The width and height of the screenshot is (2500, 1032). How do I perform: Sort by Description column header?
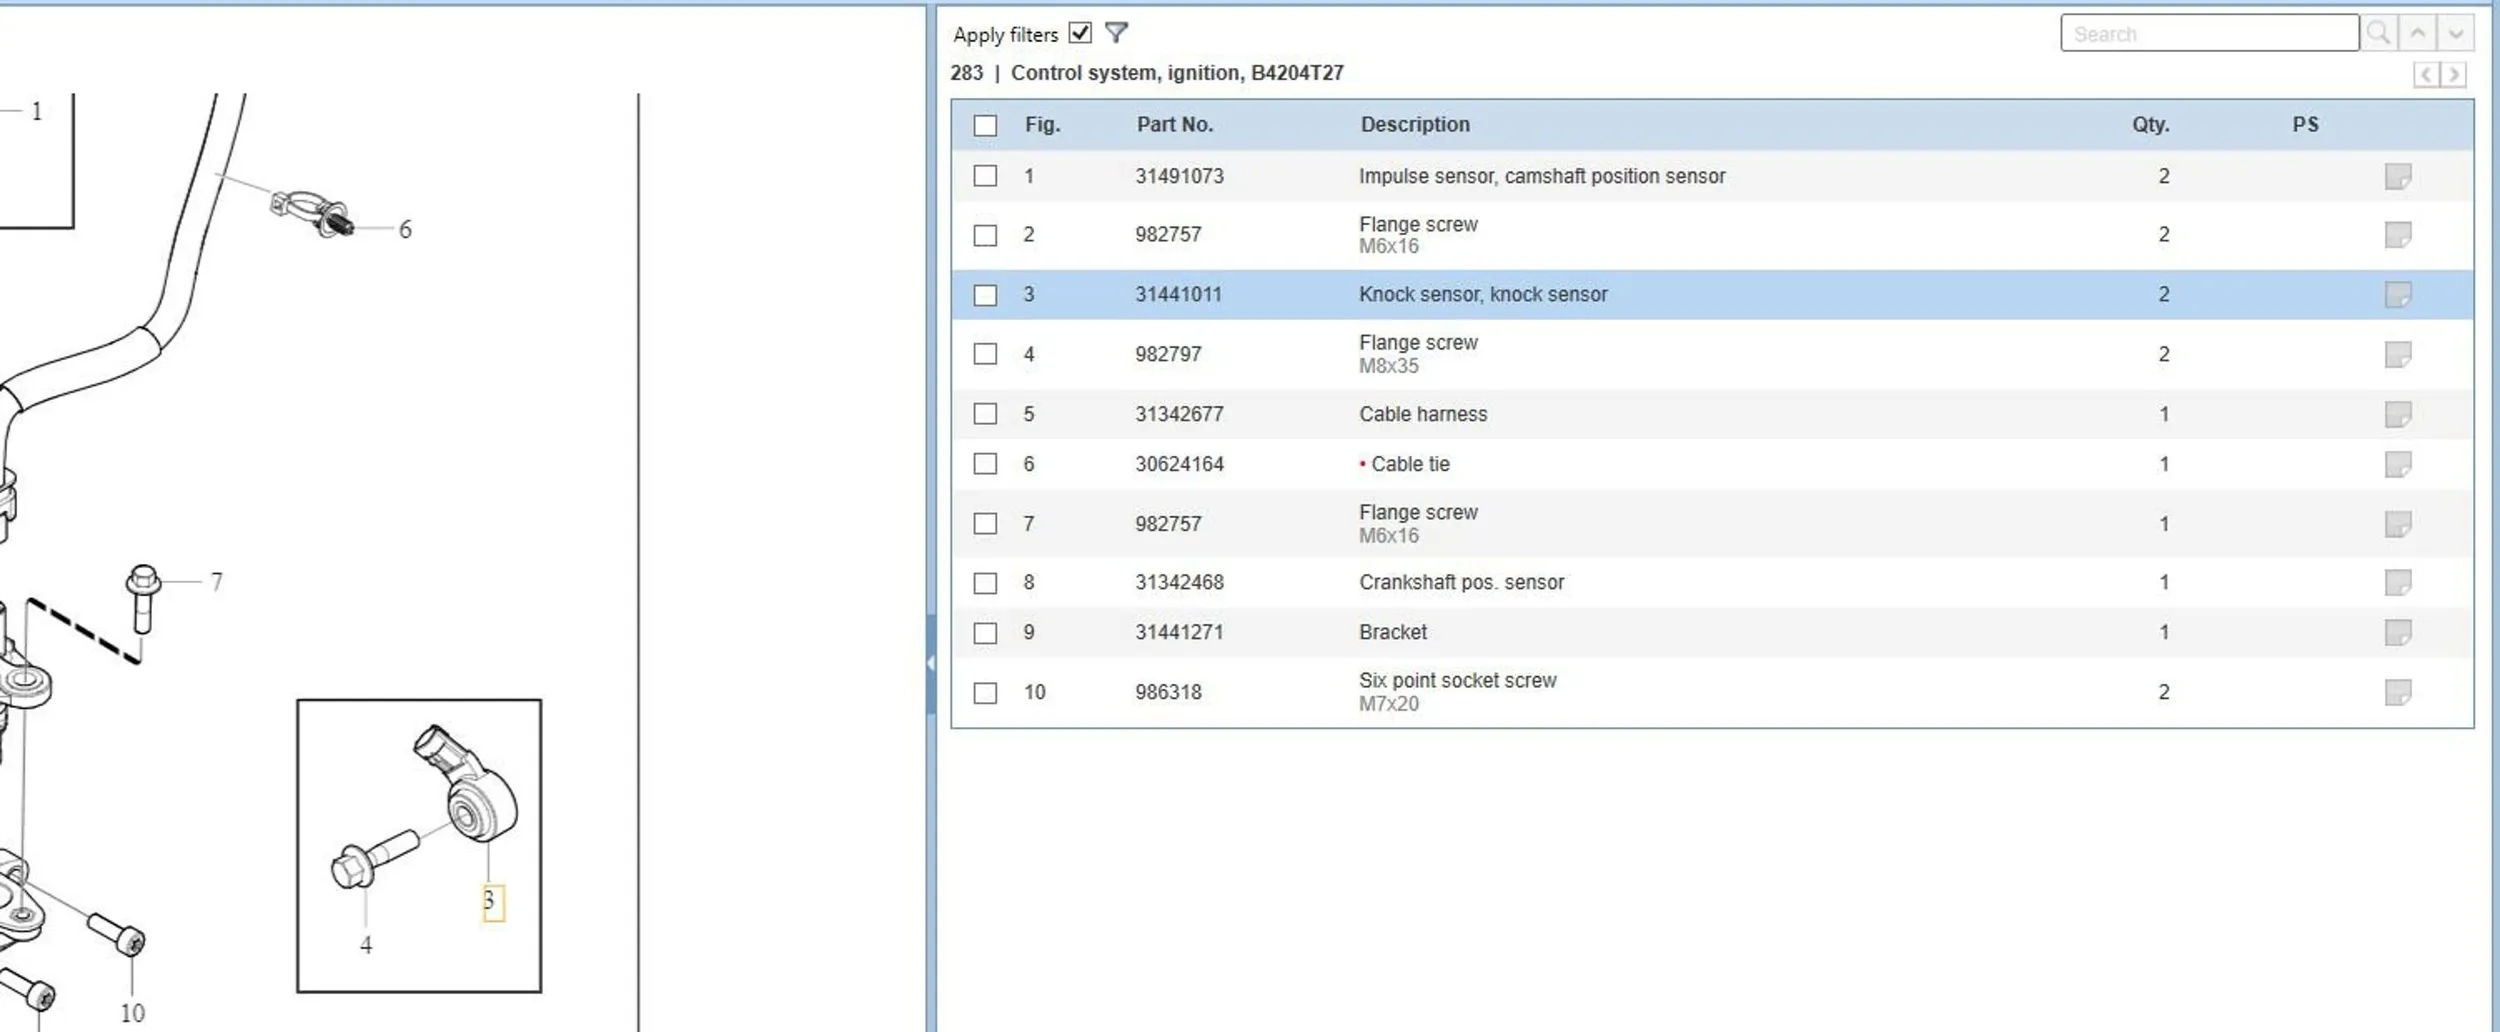1414,125
